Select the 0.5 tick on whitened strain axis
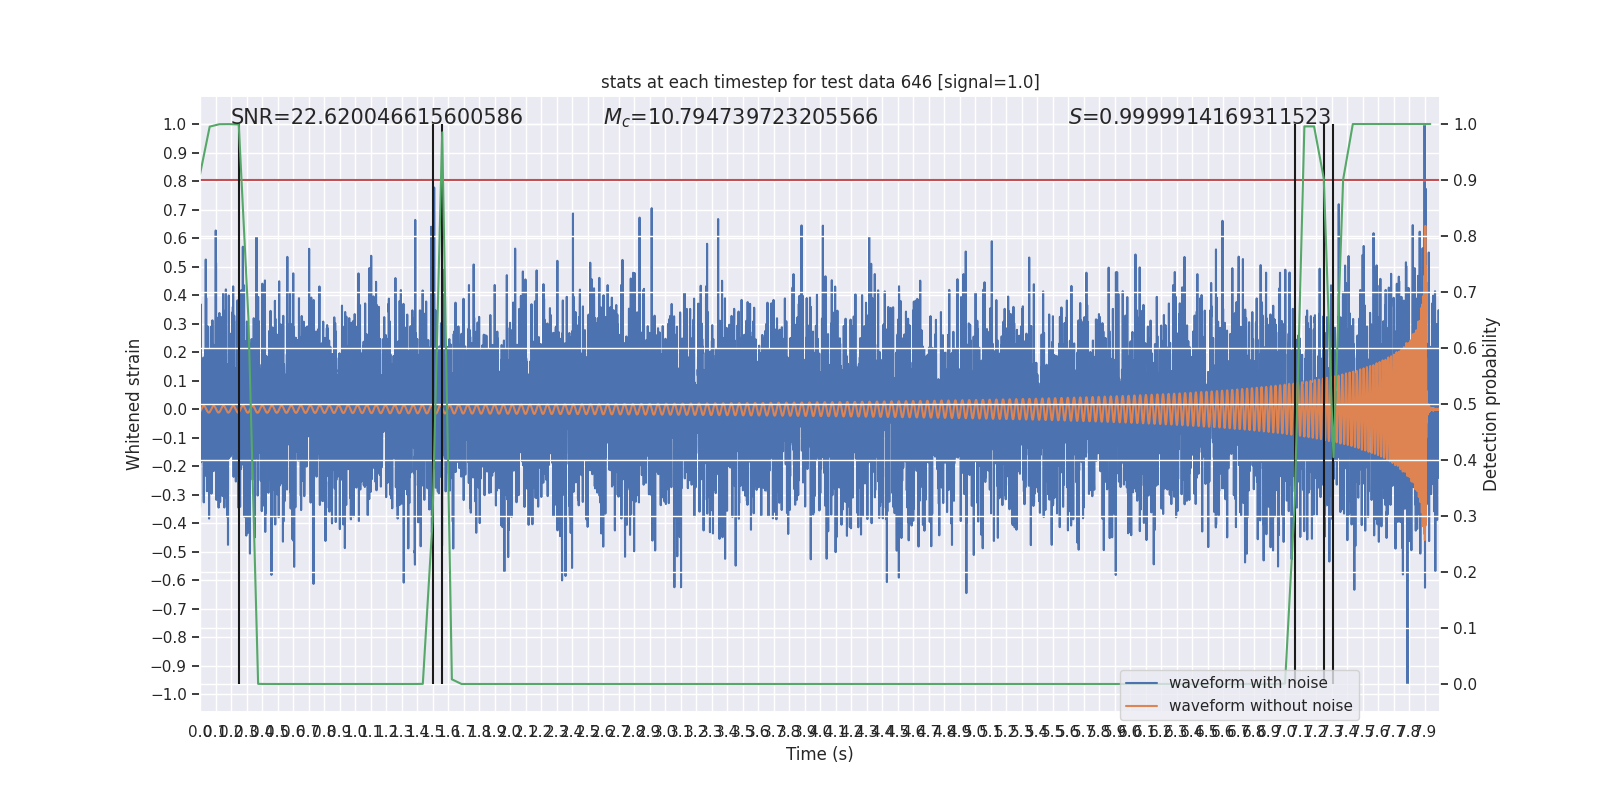Image resolution: width=1600 pixels, height=800 pixels. 176,267
